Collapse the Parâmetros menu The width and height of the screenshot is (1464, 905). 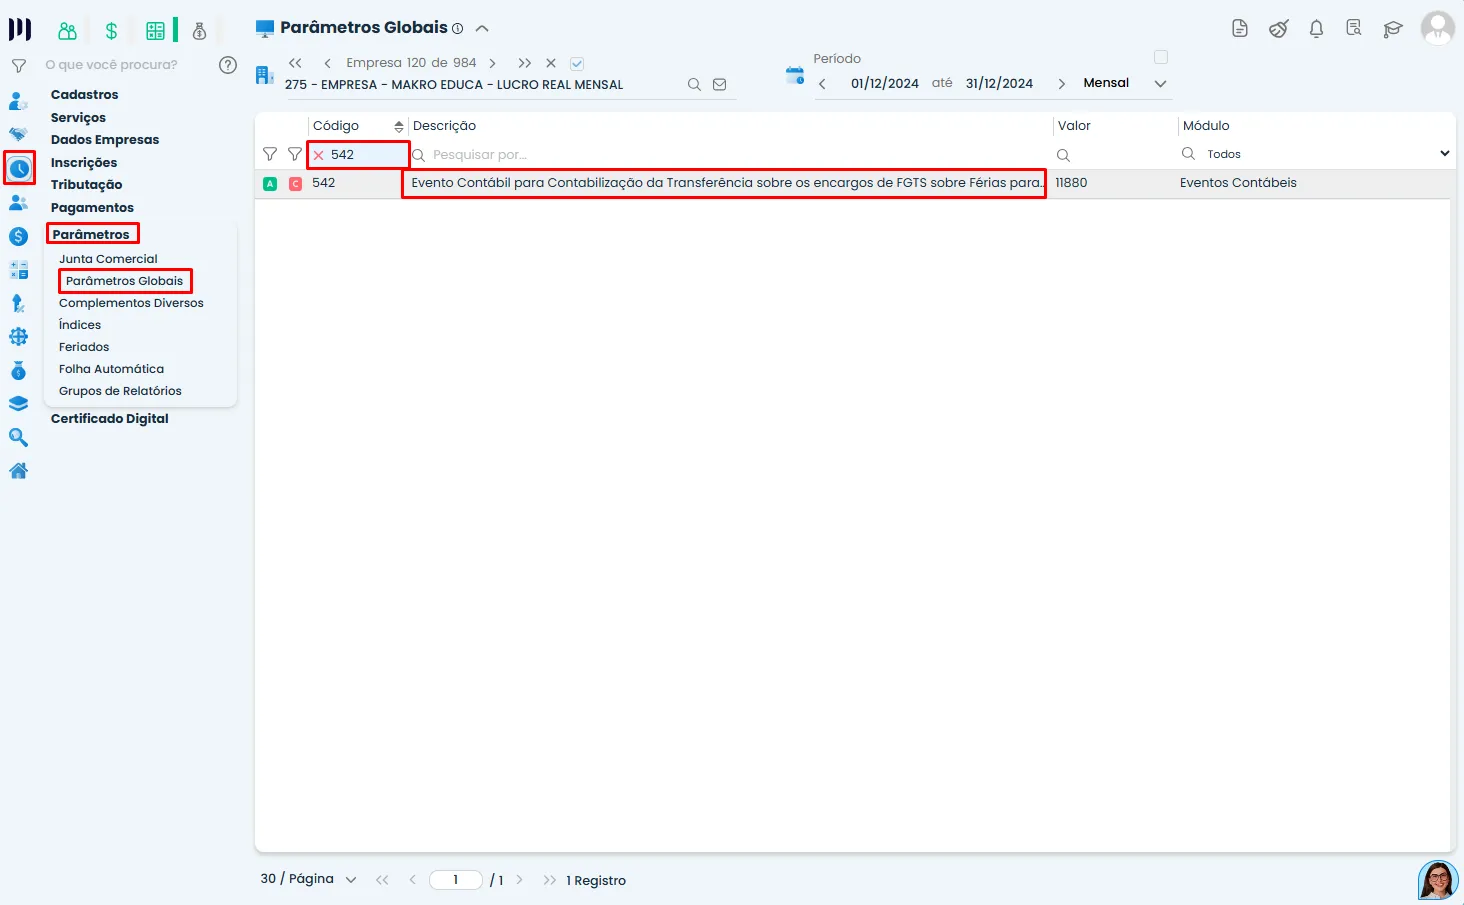(x=91, y=234)
